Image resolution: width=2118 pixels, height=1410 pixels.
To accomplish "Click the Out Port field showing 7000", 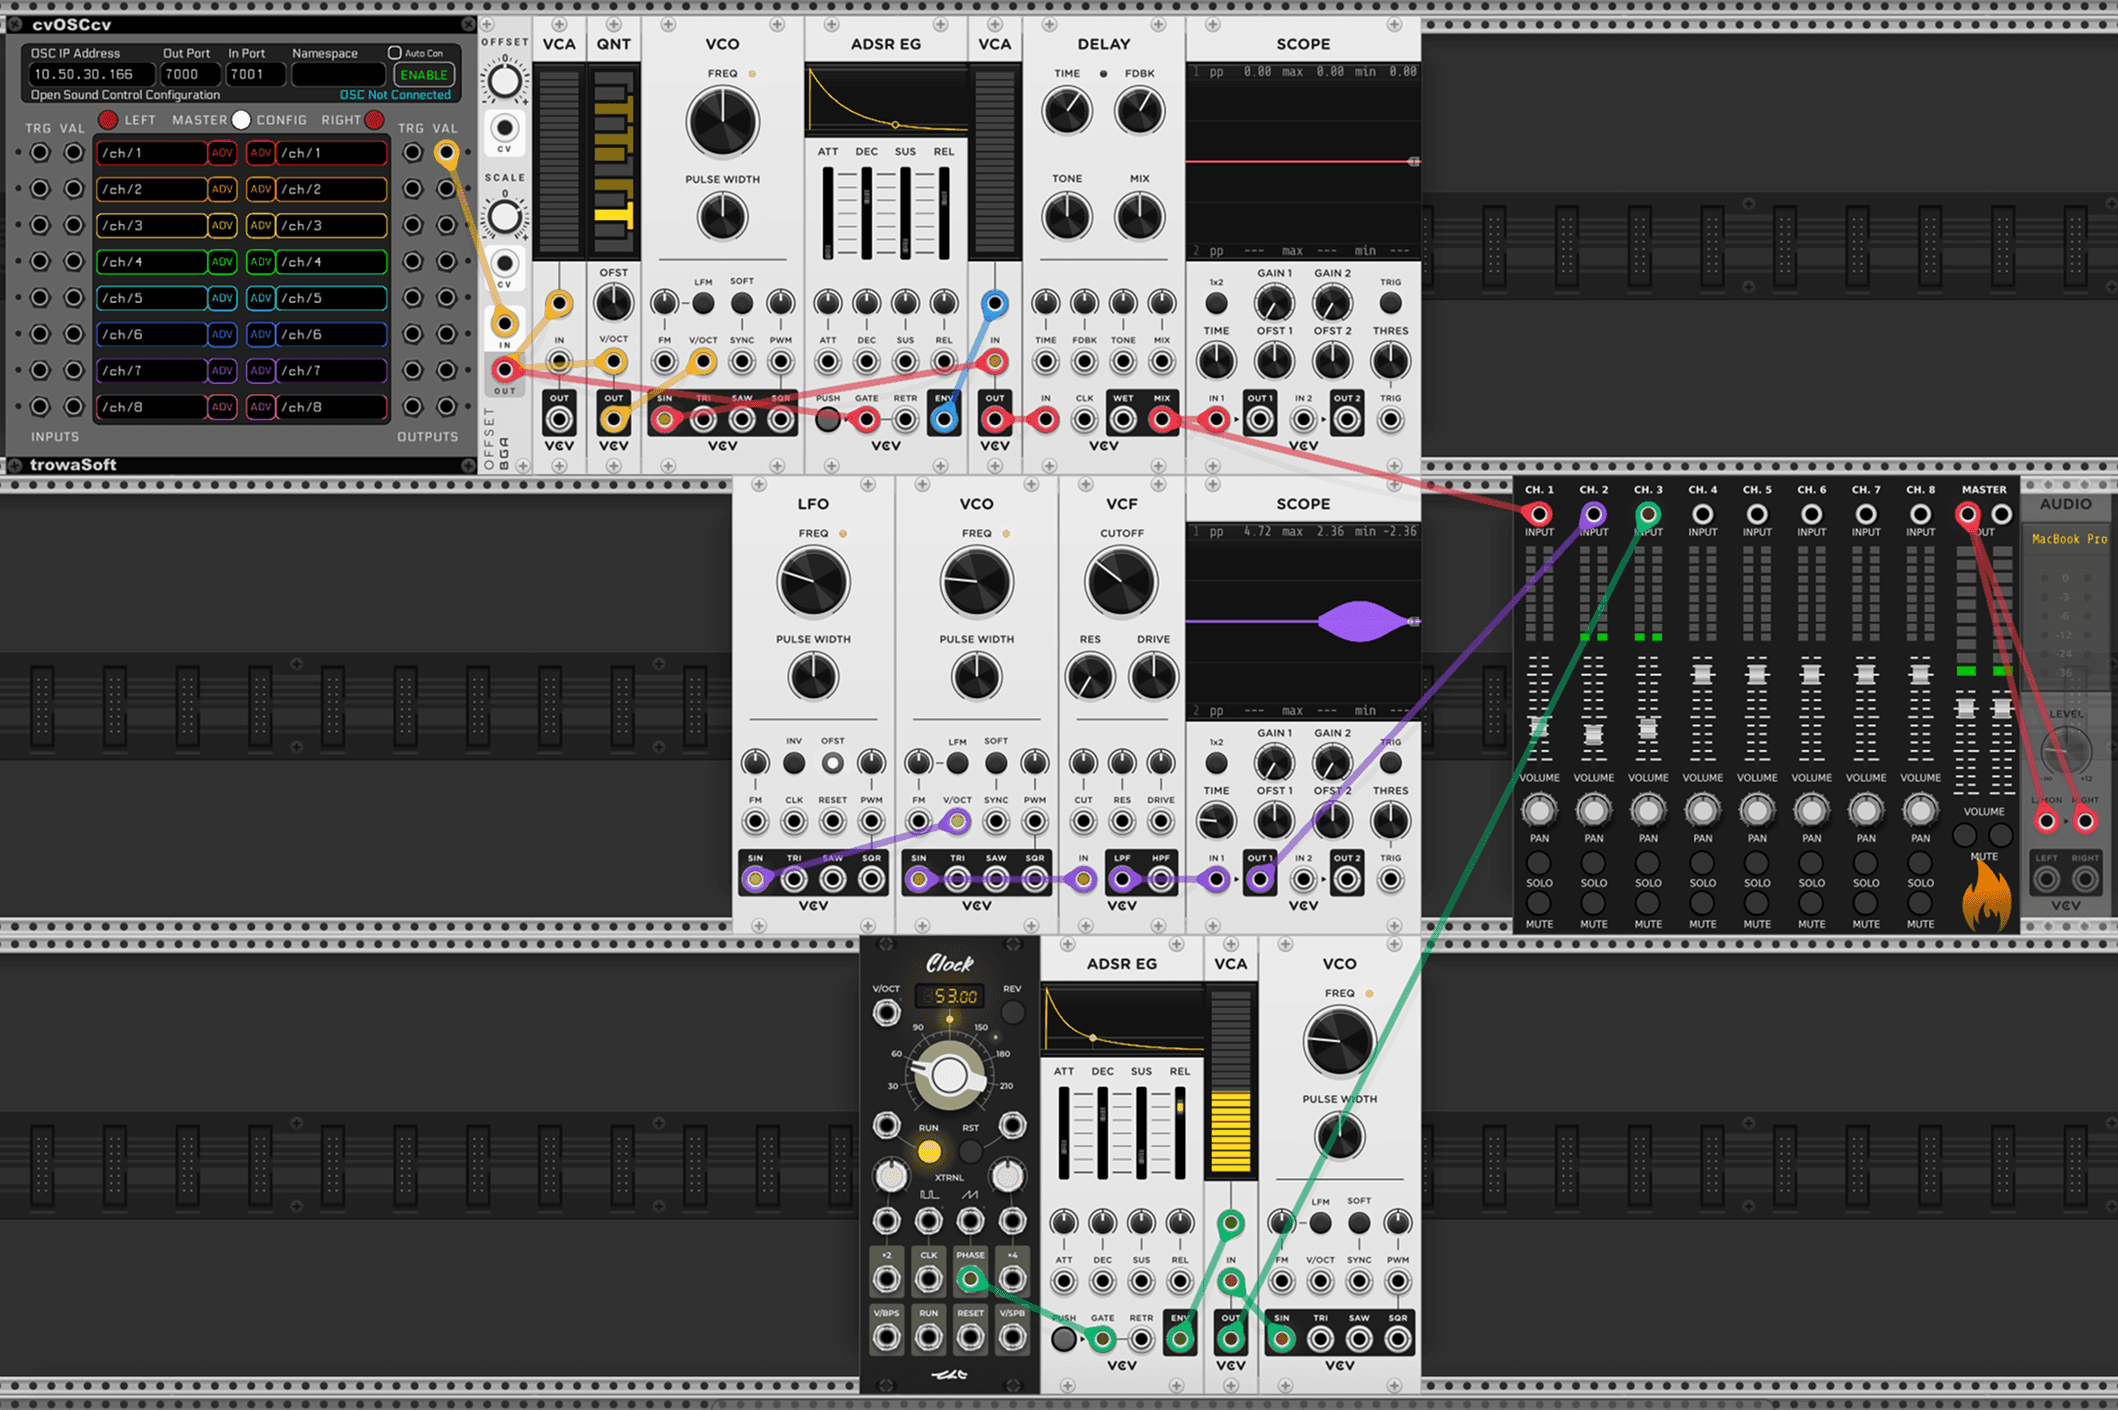I will click(190, 74).
